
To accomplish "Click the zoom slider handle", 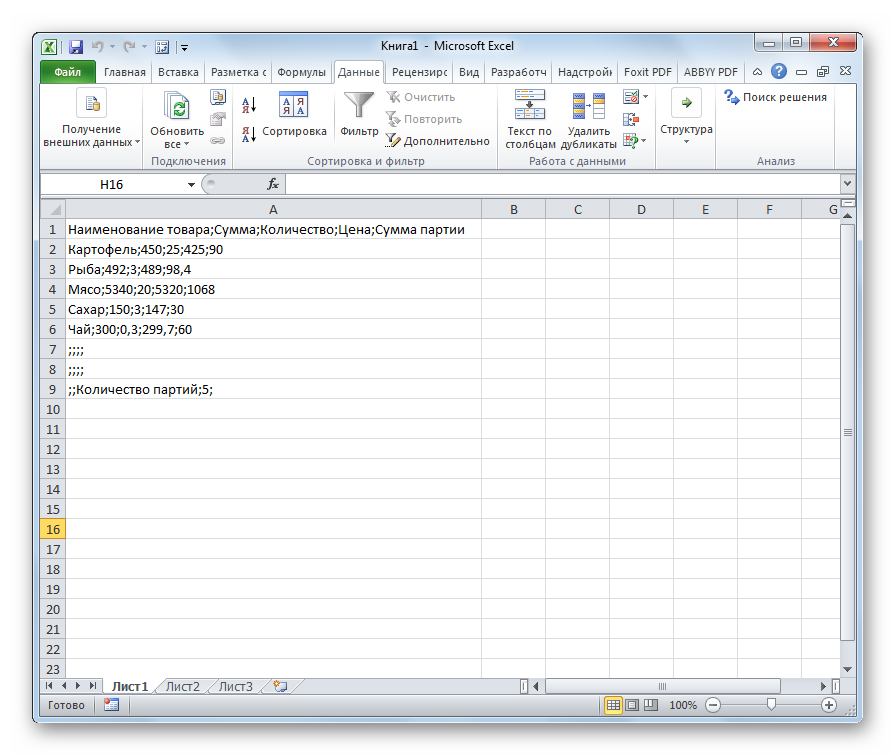I will tap(770, 705).
